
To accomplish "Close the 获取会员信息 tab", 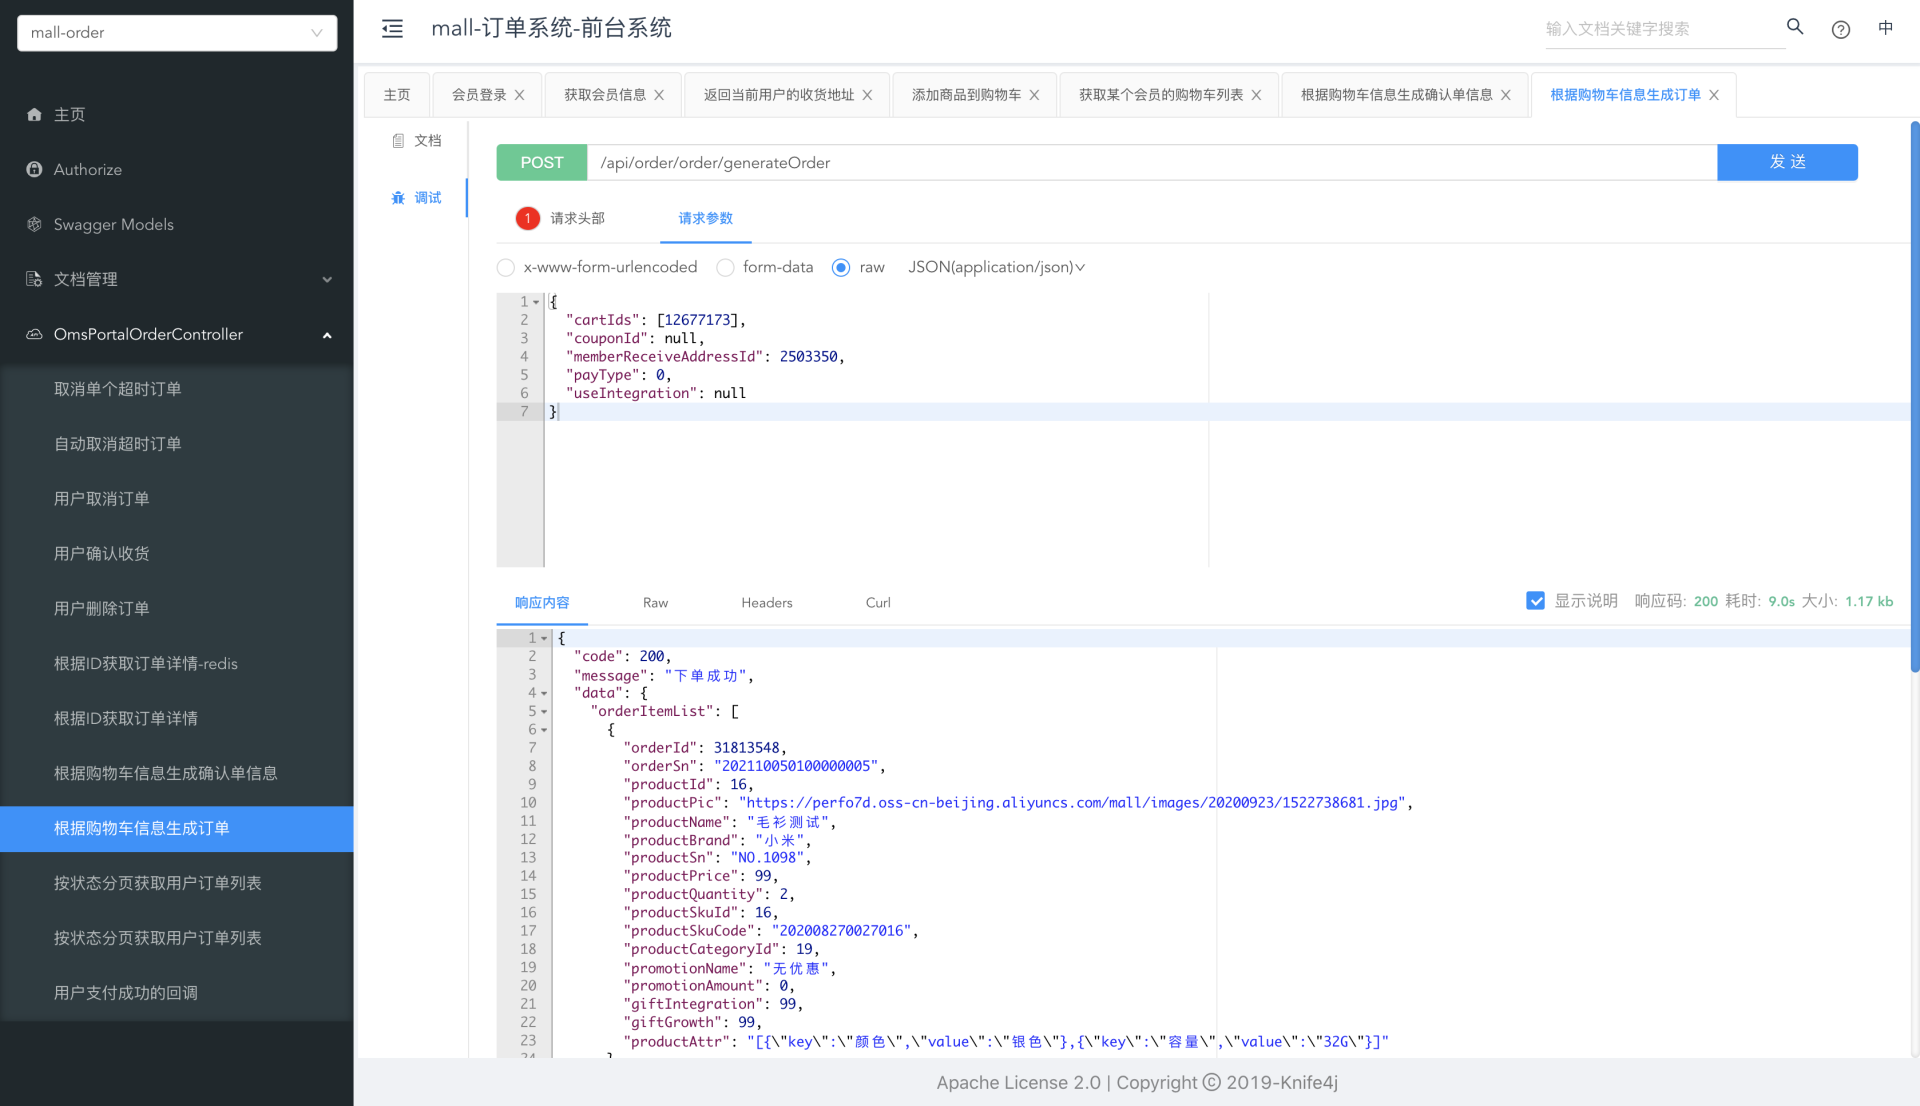I will tap(659, 95).
